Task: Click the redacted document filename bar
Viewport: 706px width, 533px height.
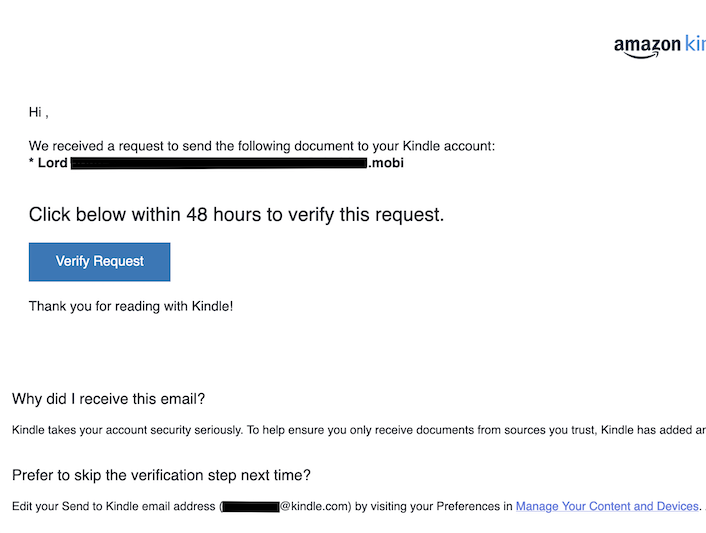Action: pos(219,162)
